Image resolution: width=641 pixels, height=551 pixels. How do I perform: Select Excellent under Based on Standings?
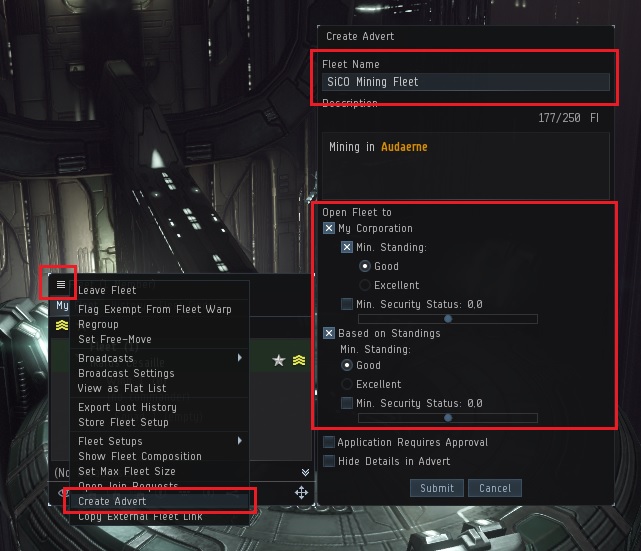347,384
